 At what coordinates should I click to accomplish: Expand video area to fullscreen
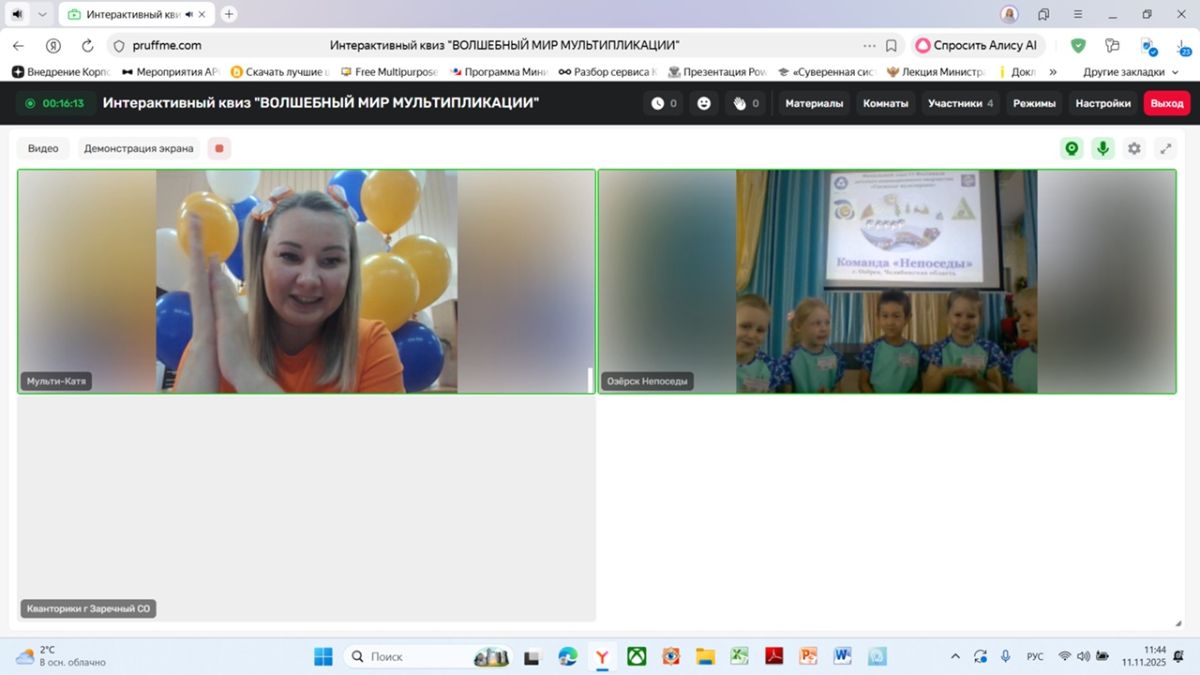[1165, 148]
